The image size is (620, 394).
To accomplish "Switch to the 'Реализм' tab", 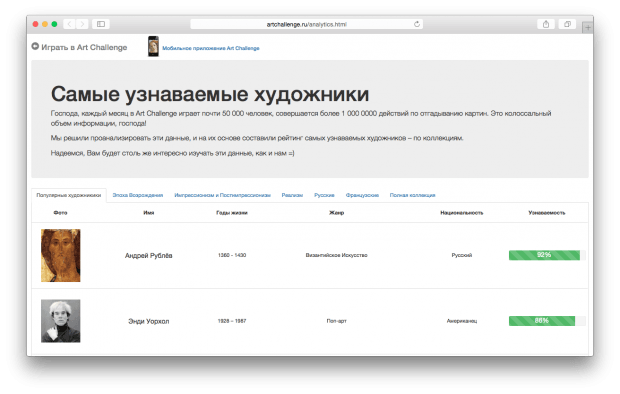I will (292, 195).
